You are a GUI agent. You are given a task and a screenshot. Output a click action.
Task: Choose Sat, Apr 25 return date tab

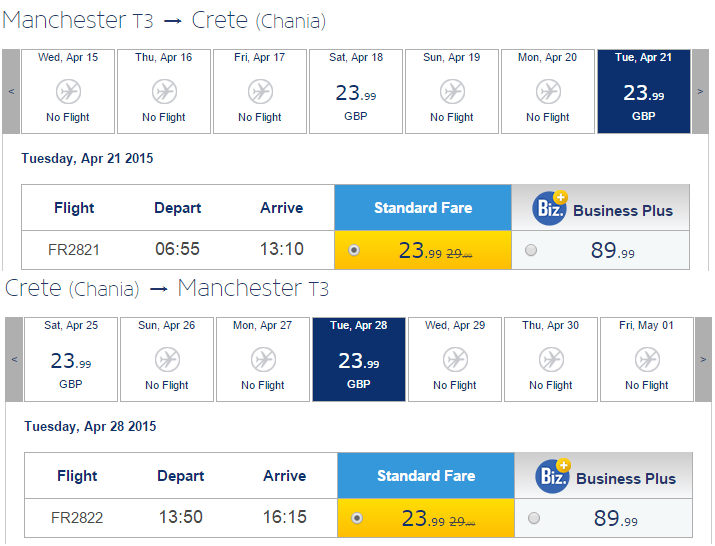(71, 359)
